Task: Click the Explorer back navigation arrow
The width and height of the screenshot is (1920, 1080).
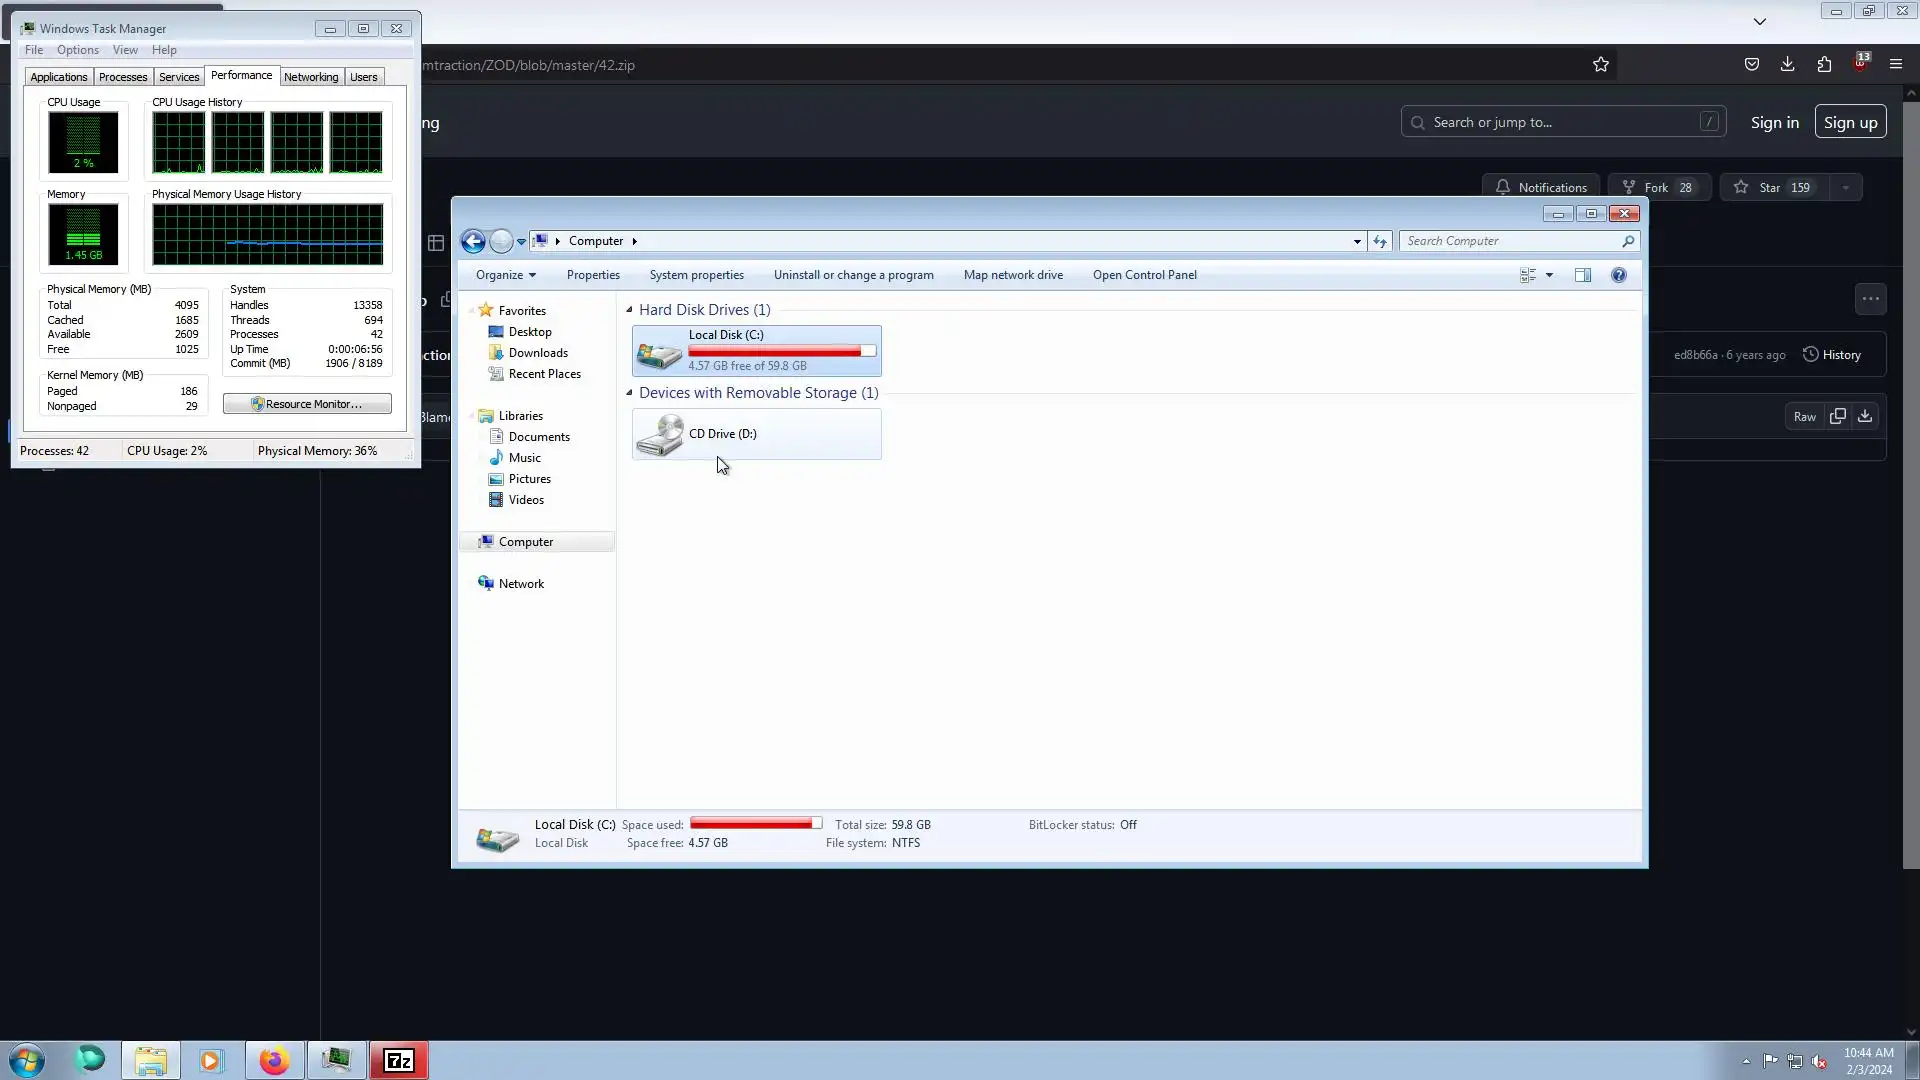Action: (x=473, y=241)
